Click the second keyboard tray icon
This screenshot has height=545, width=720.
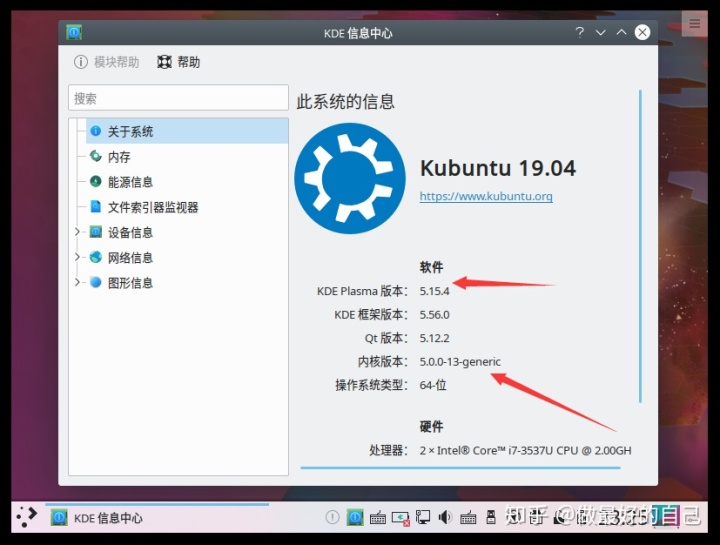coord(468,517)
